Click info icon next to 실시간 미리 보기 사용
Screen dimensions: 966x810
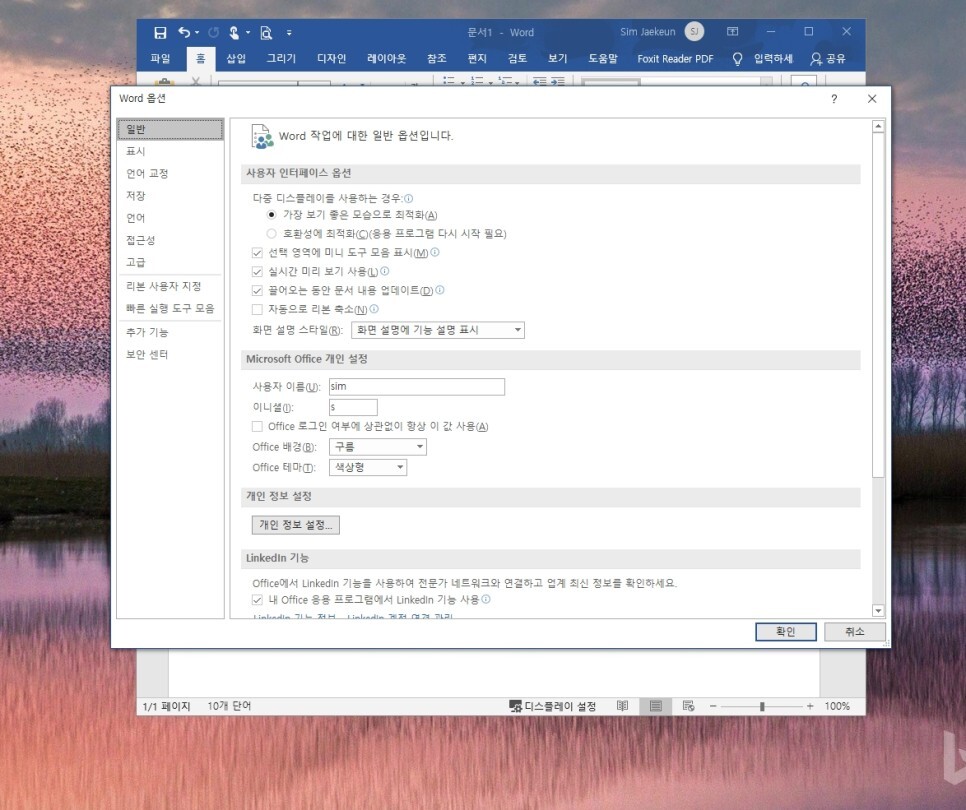point(384,271)
